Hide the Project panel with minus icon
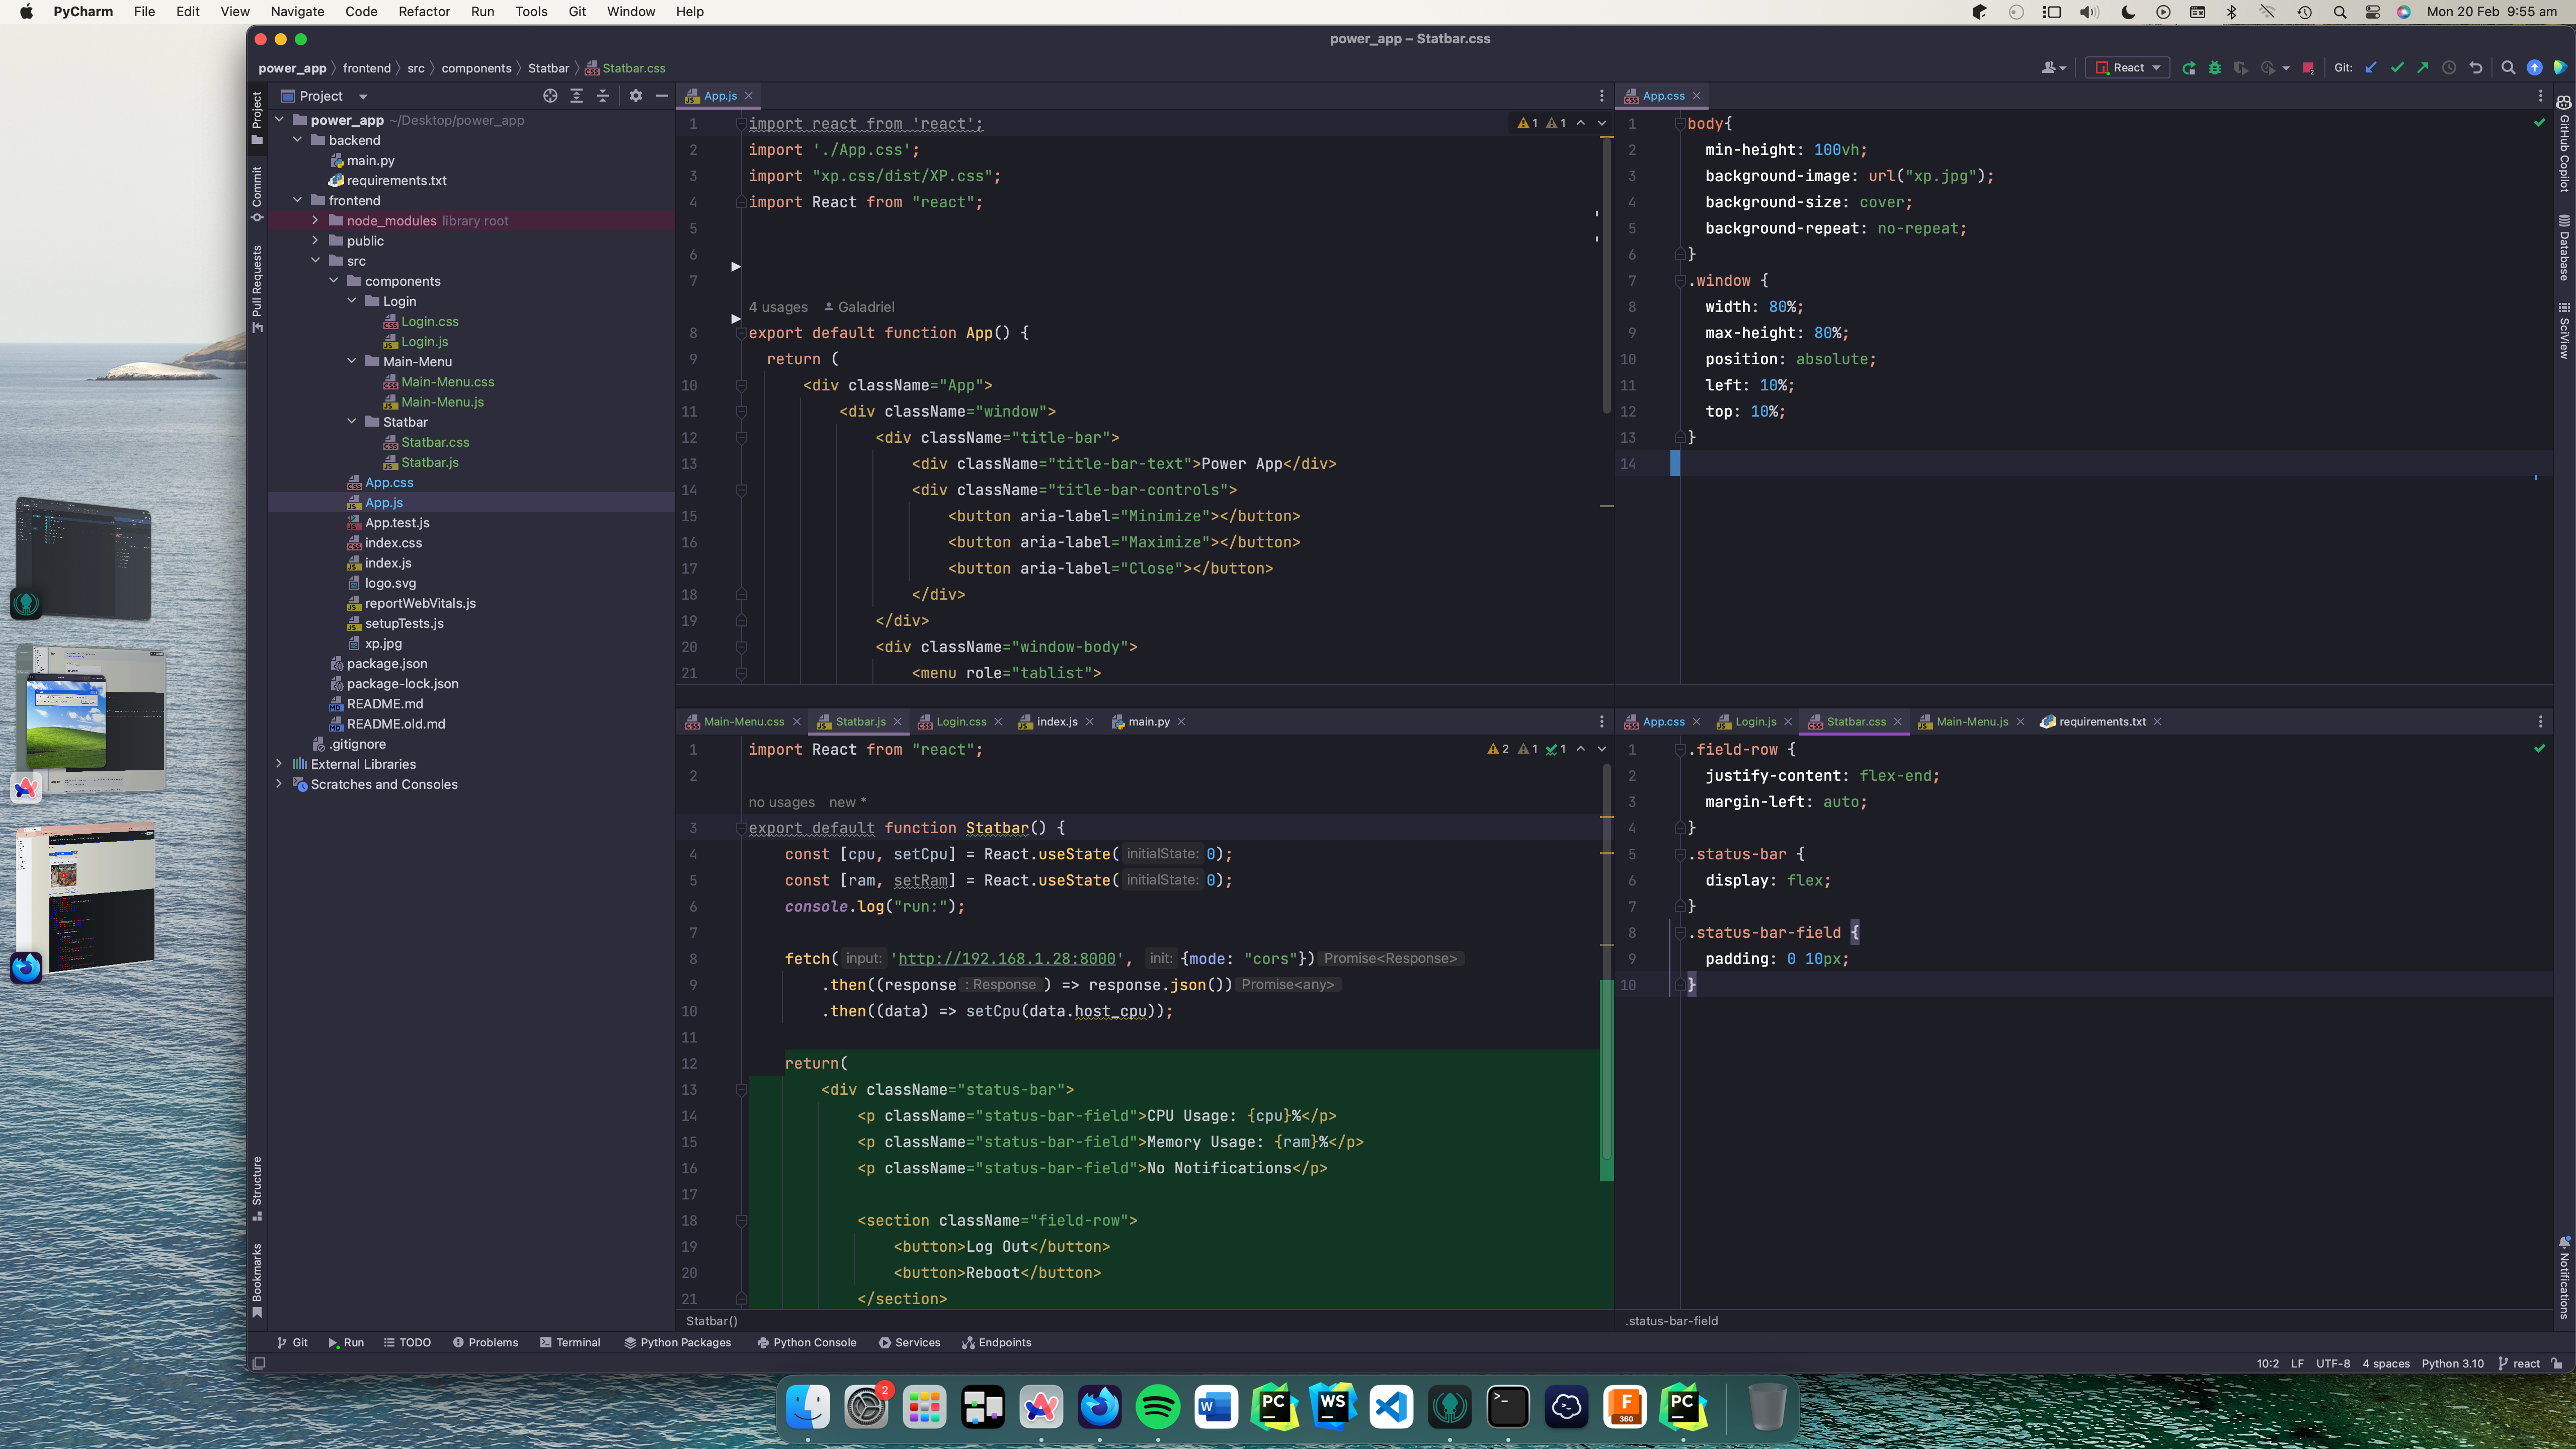The image size is (2576, 1449). coord(662,96)
